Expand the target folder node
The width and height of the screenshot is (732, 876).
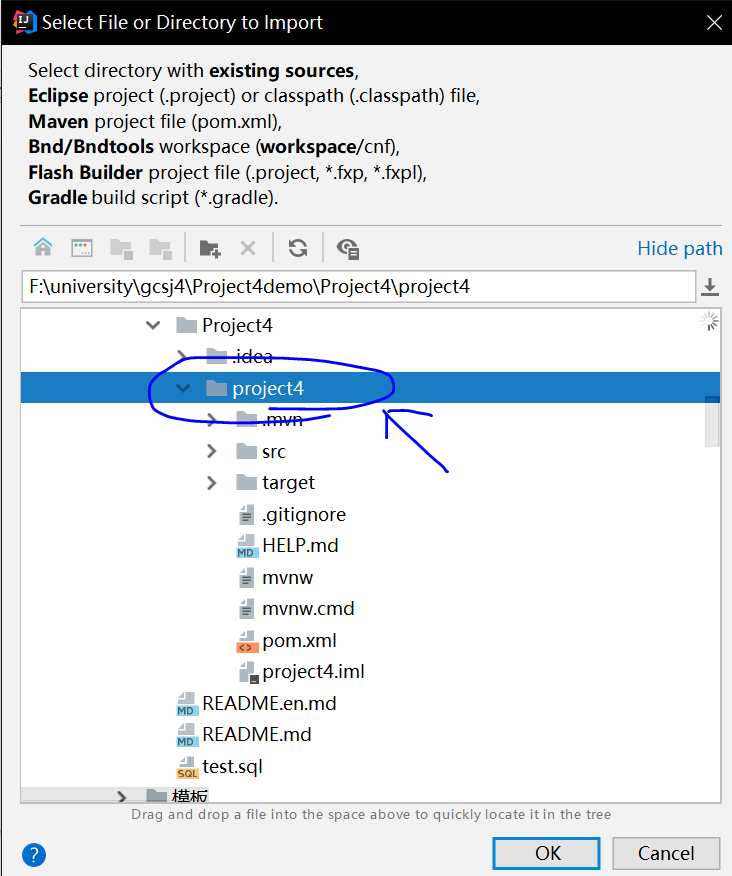click(211, 483)
